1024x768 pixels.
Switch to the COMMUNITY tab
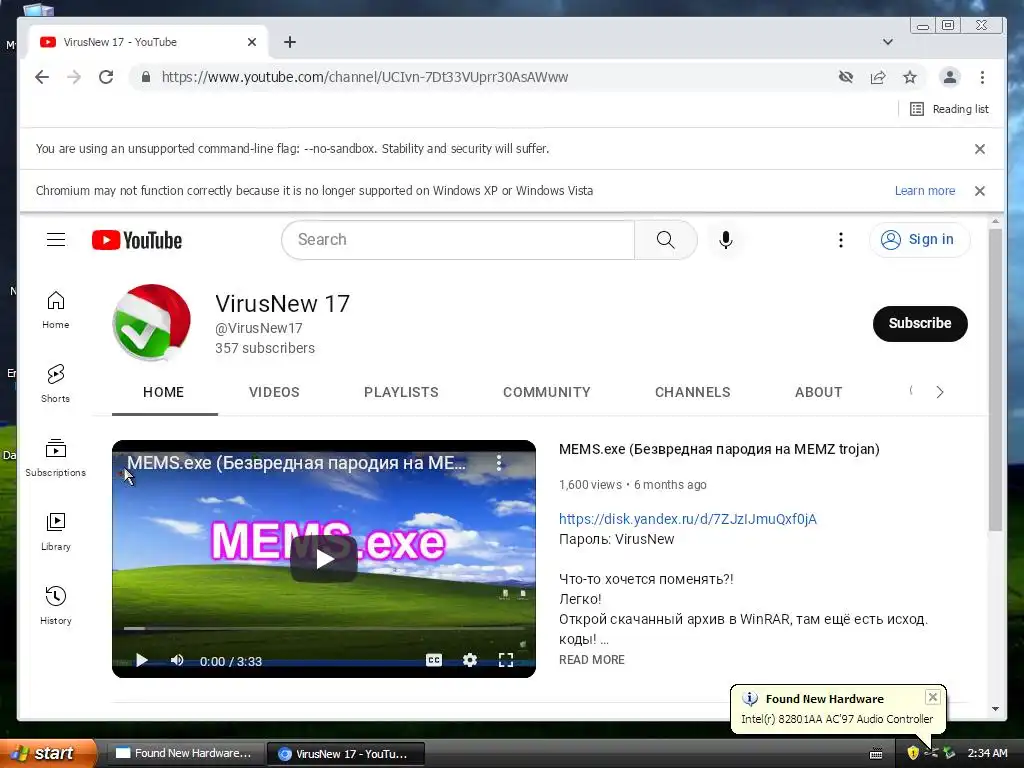[547, 392]
